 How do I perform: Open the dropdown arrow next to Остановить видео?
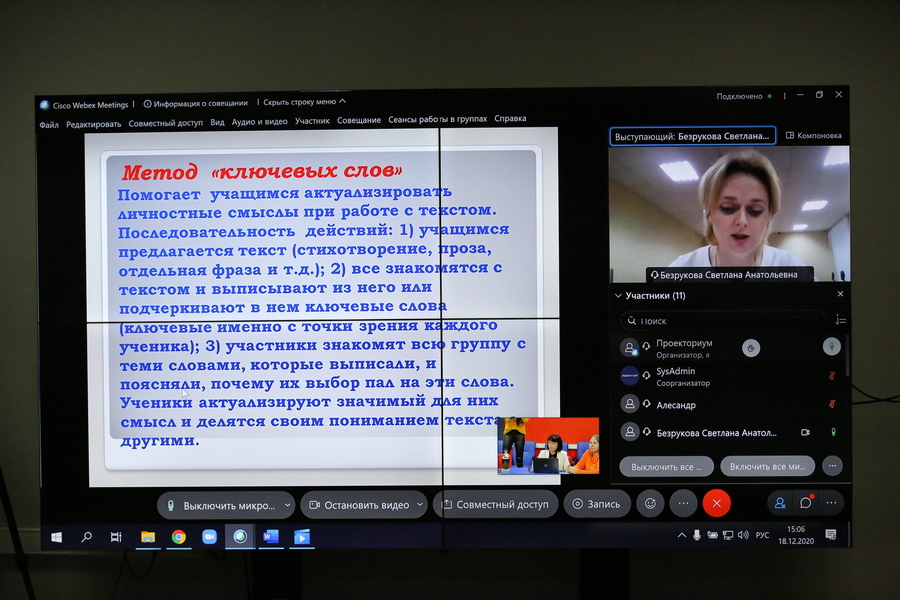coord(420,505)
